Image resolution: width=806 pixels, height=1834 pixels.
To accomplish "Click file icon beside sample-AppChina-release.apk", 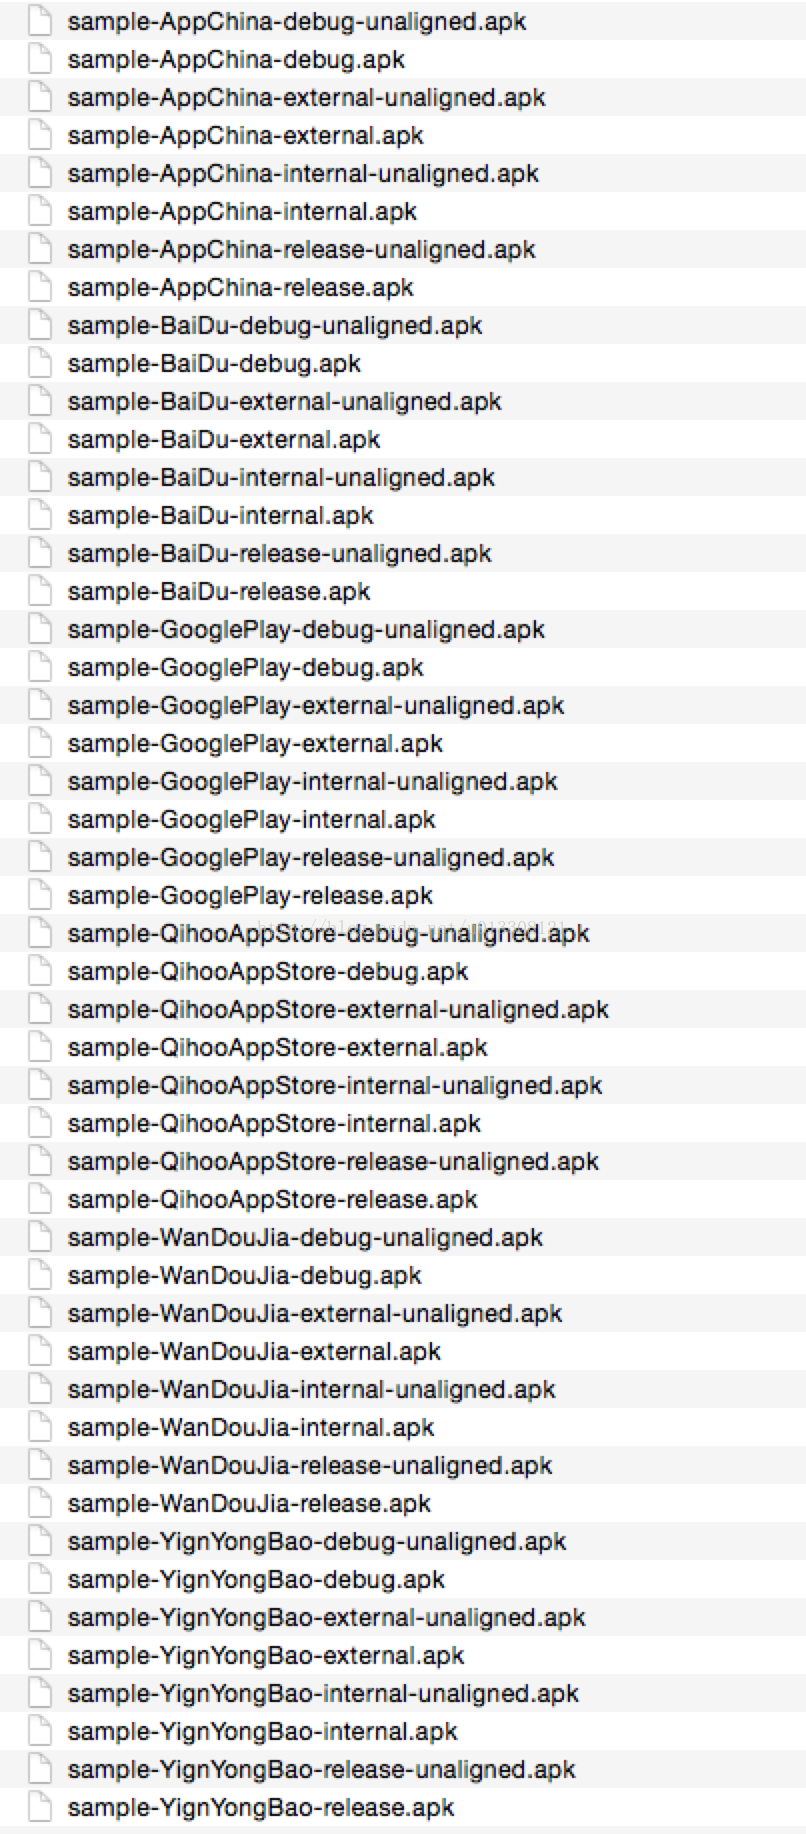I will click(40, 287).
